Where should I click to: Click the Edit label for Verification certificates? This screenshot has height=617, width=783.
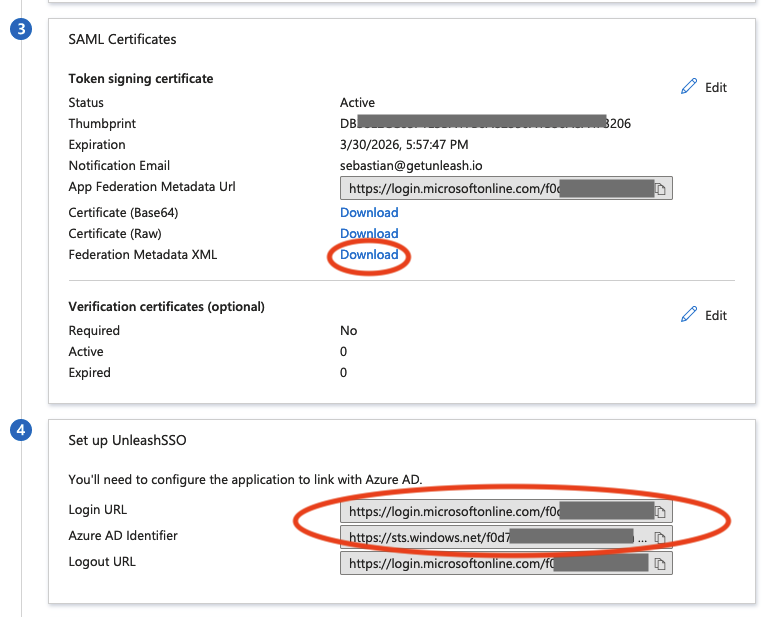click(716, 315)
